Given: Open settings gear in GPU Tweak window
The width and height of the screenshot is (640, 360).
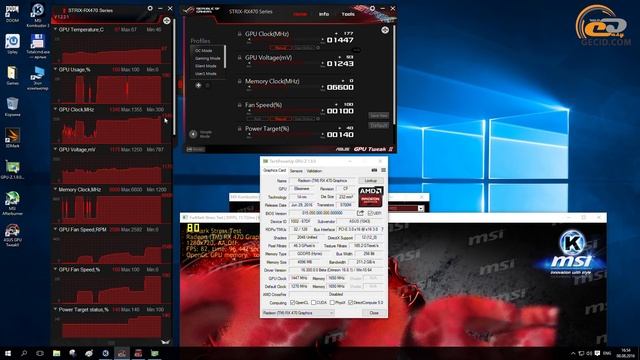Looking at the screenshot, I should coord(372,8).
